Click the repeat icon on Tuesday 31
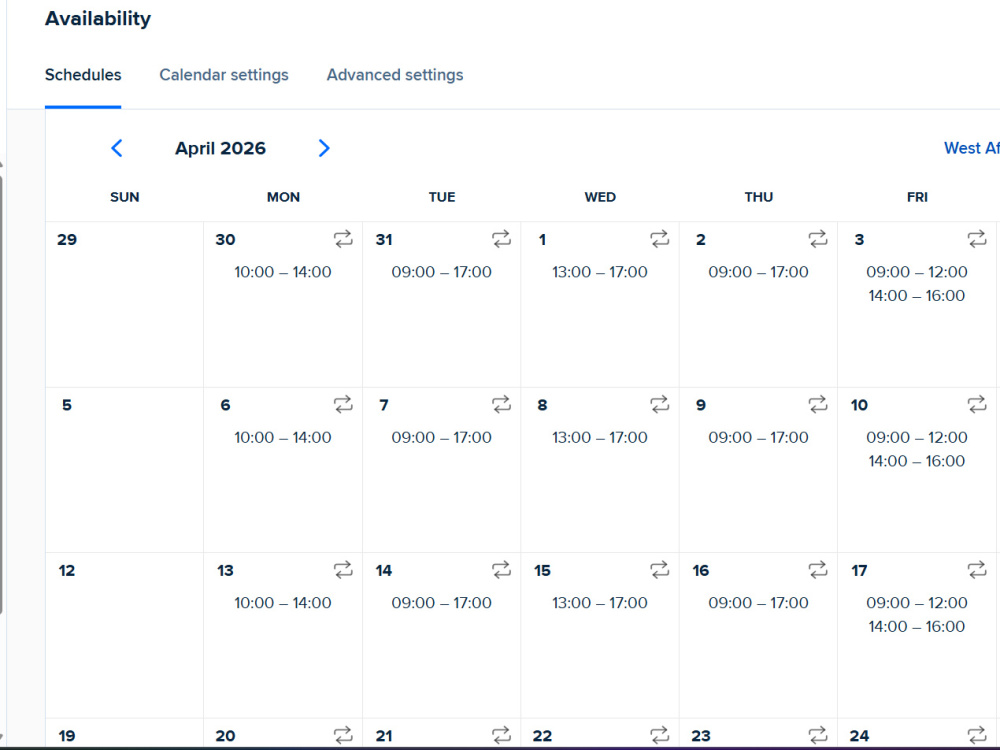Screen dimensions: 1000x750 pyautogui.click(x=501, y=239)
